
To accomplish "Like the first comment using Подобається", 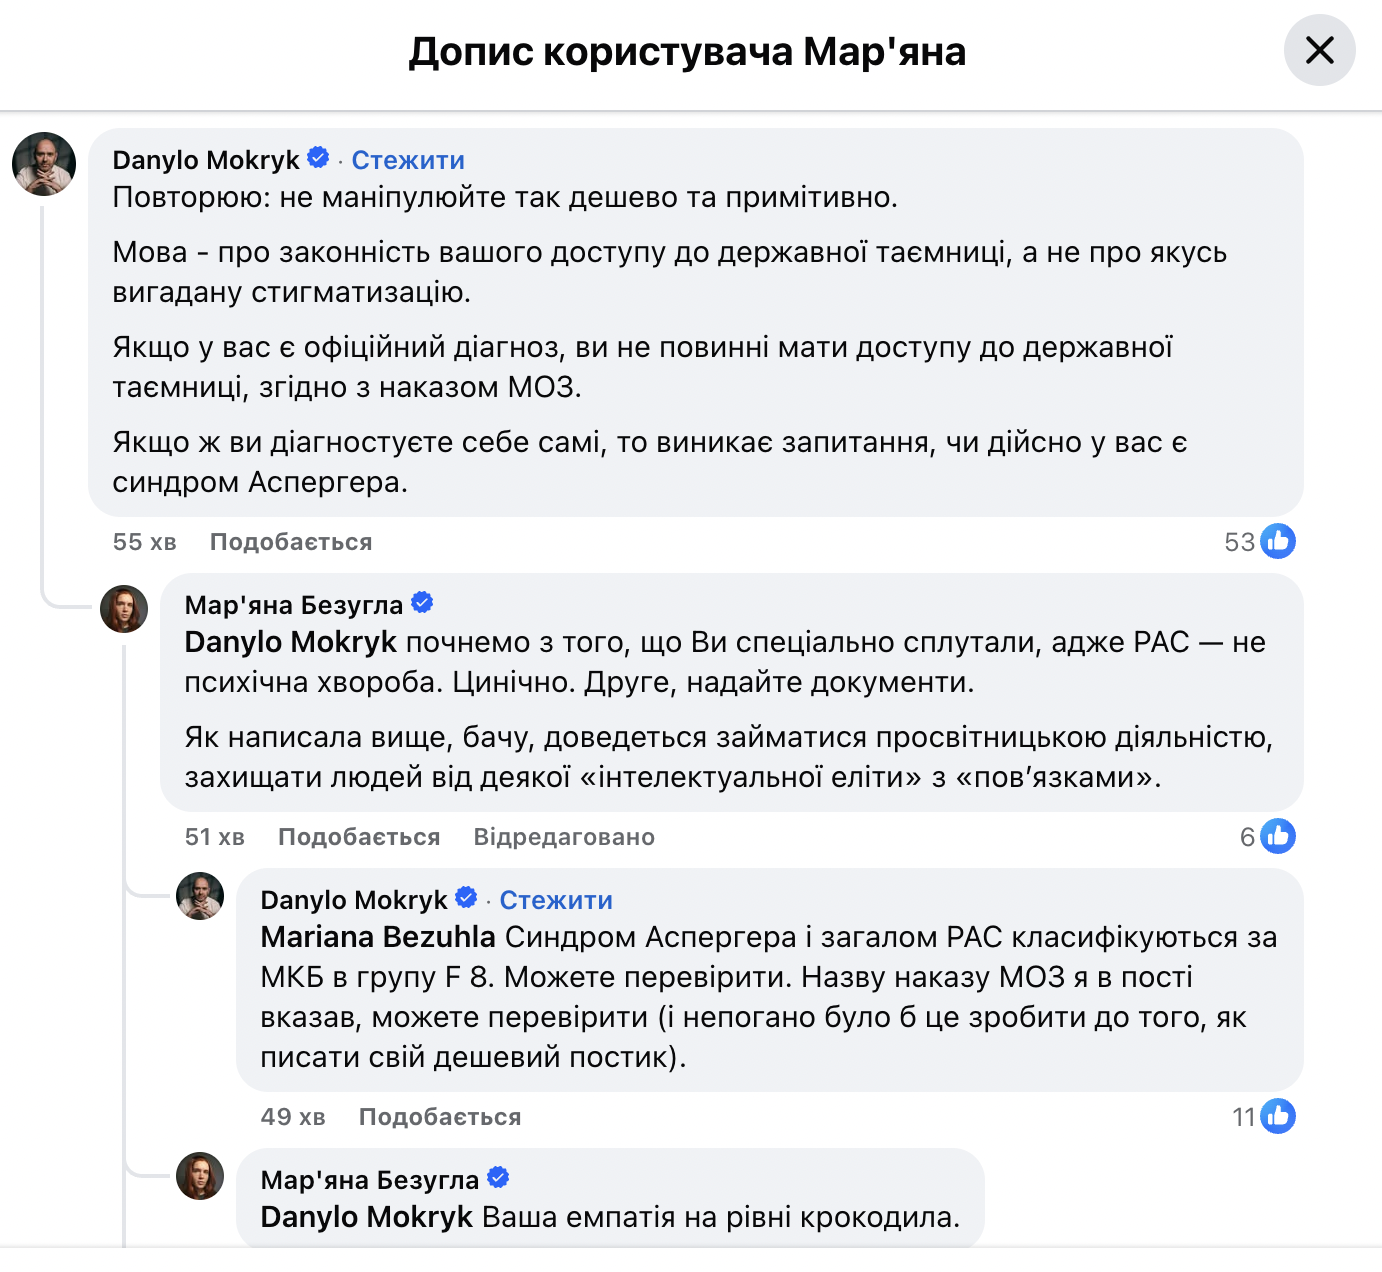I will tap(291, 542).
